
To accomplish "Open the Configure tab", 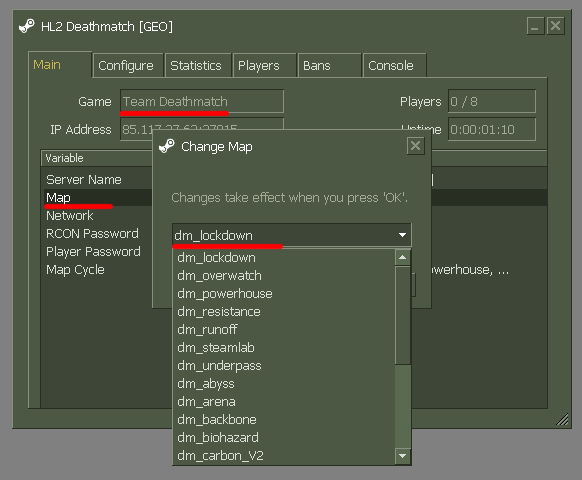I will pos(128,65).
